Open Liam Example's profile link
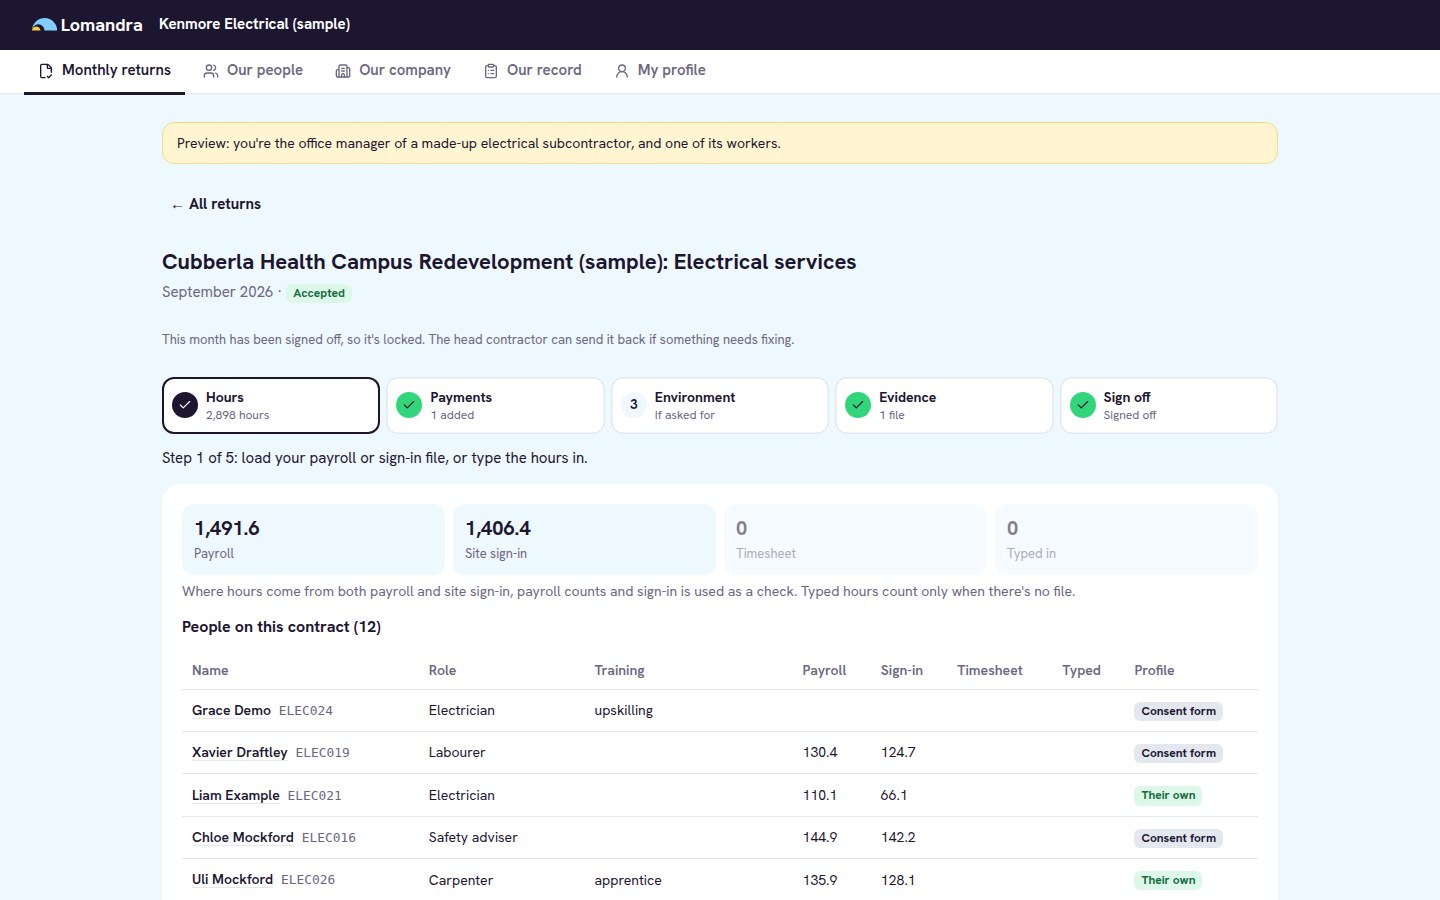Viewport: 1440px width, 900px height. tap(236, 796)
